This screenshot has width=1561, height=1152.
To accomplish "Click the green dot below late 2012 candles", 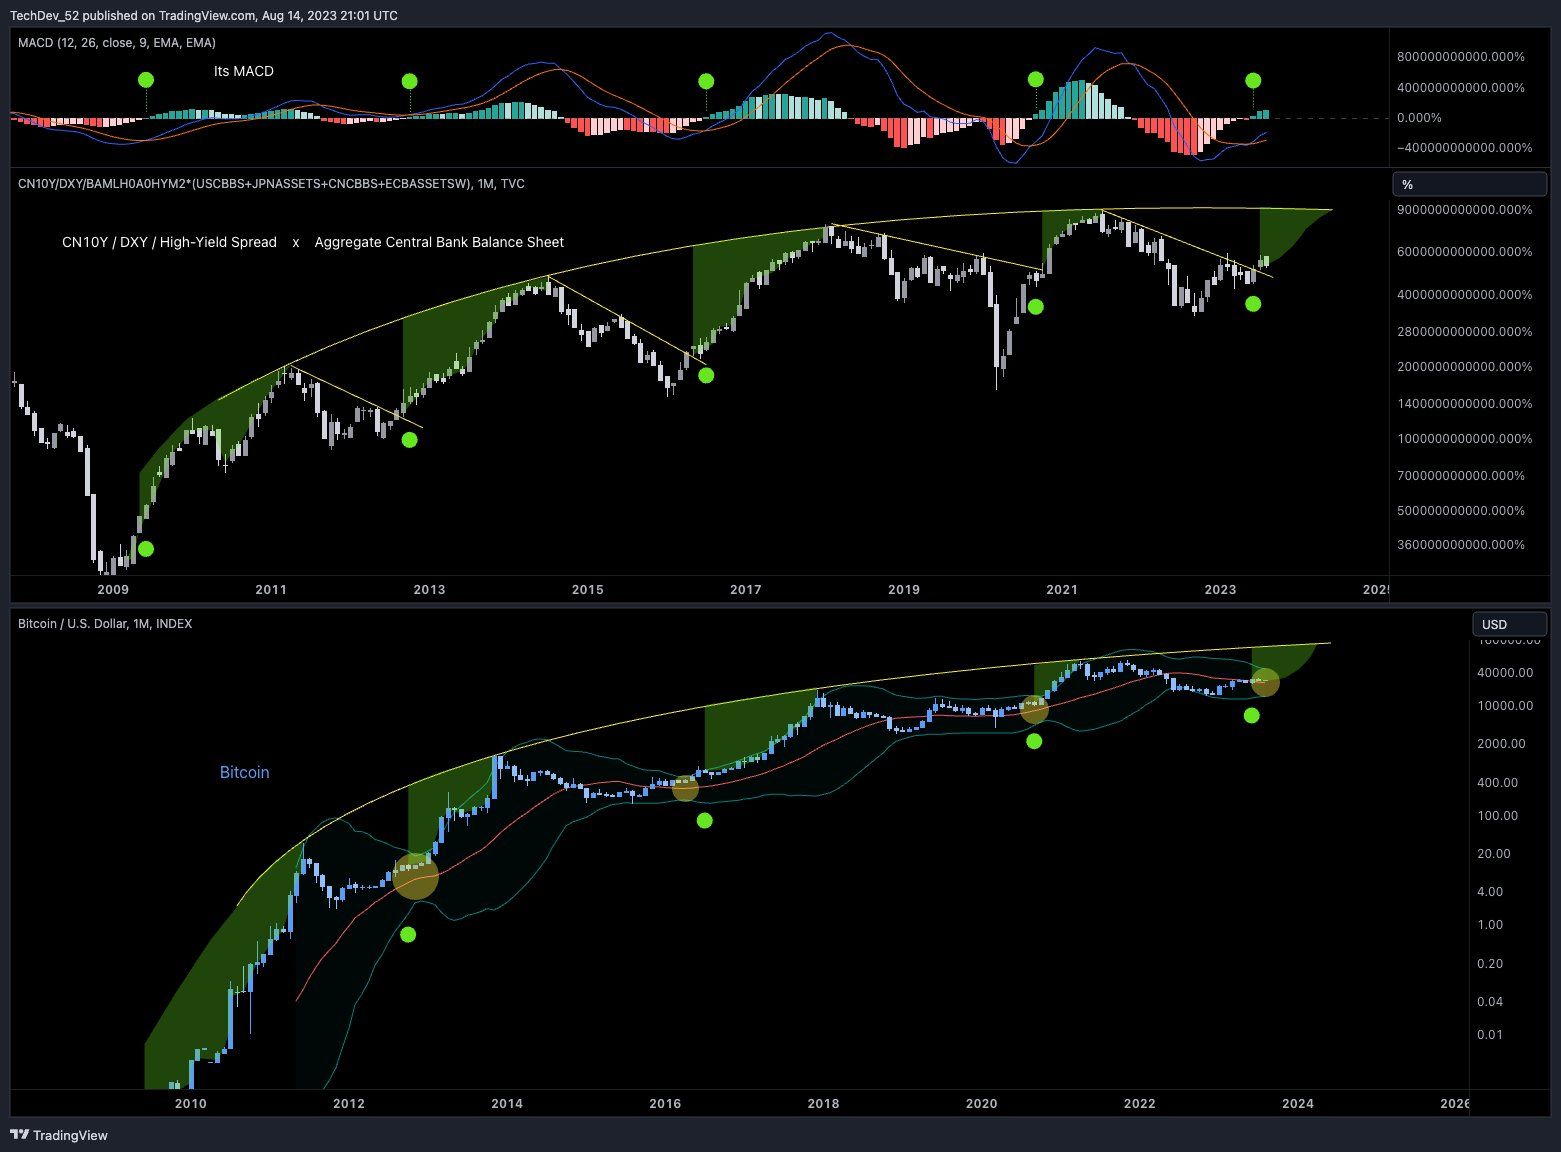I will tap(409, 439).
